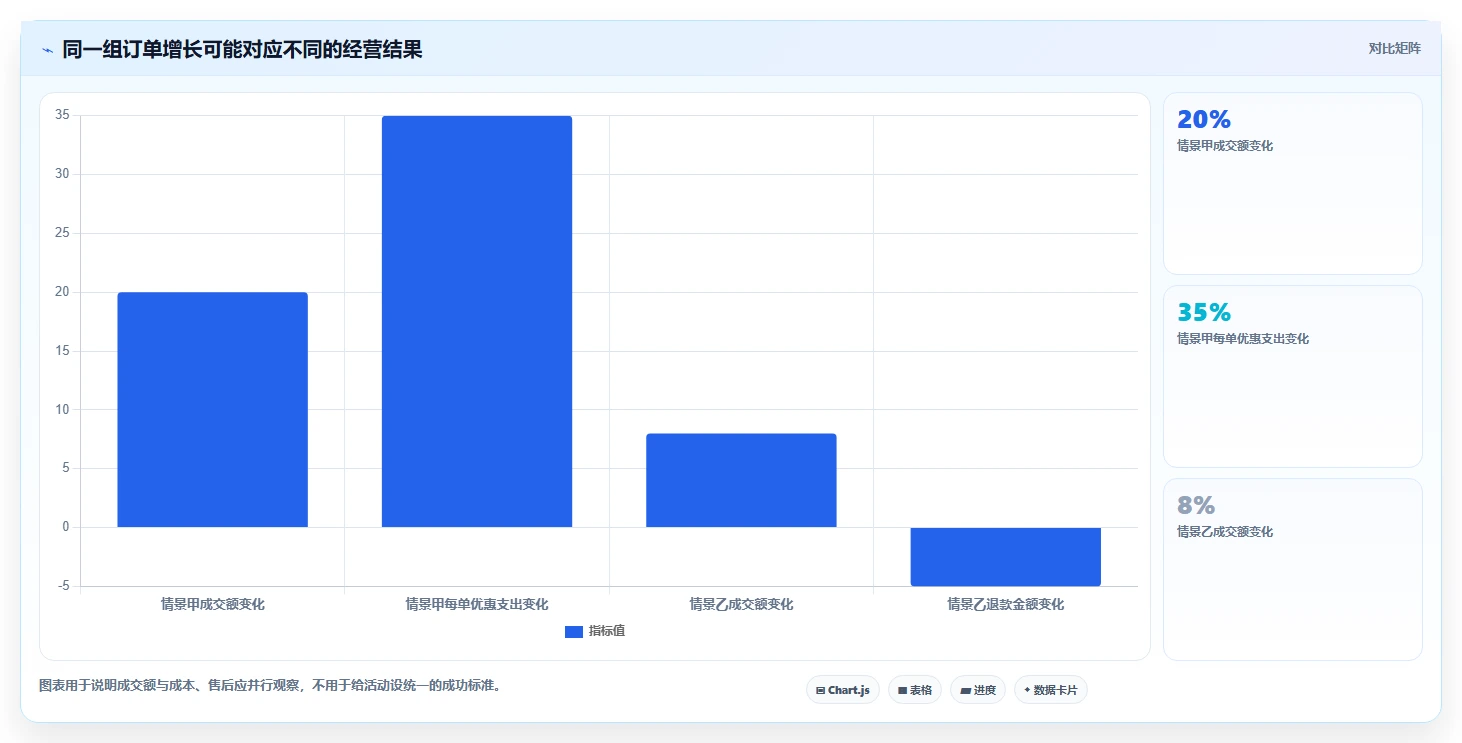Image resolution: width=1462 pixels, height=743 pixels.
Task: Click the icon inside the 进度 chip
Action: tap(965, 691)
